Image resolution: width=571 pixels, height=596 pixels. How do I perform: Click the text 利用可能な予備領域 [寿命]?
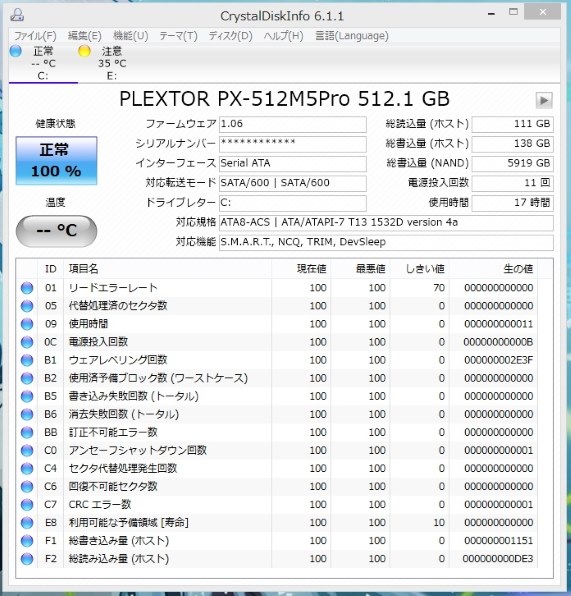coord(128,522)
